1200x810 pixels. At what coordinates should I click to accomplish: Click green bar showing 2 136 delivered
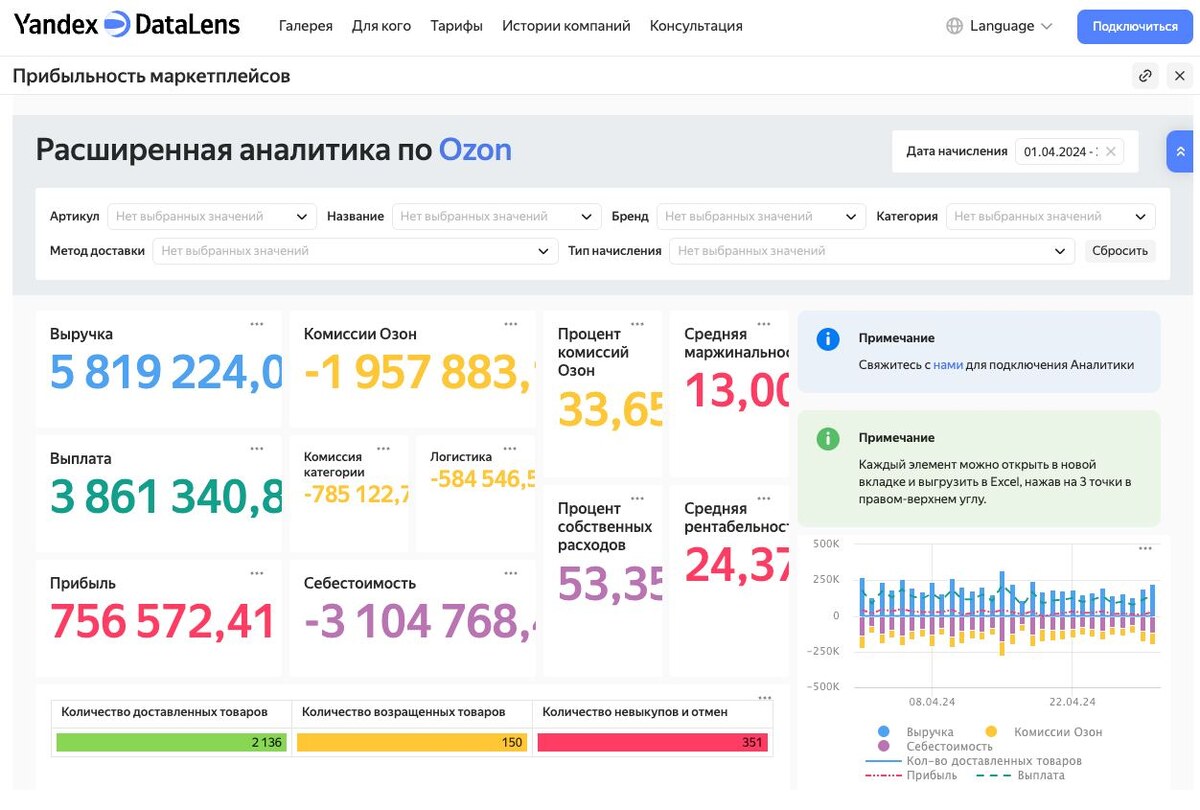point(171,742)
